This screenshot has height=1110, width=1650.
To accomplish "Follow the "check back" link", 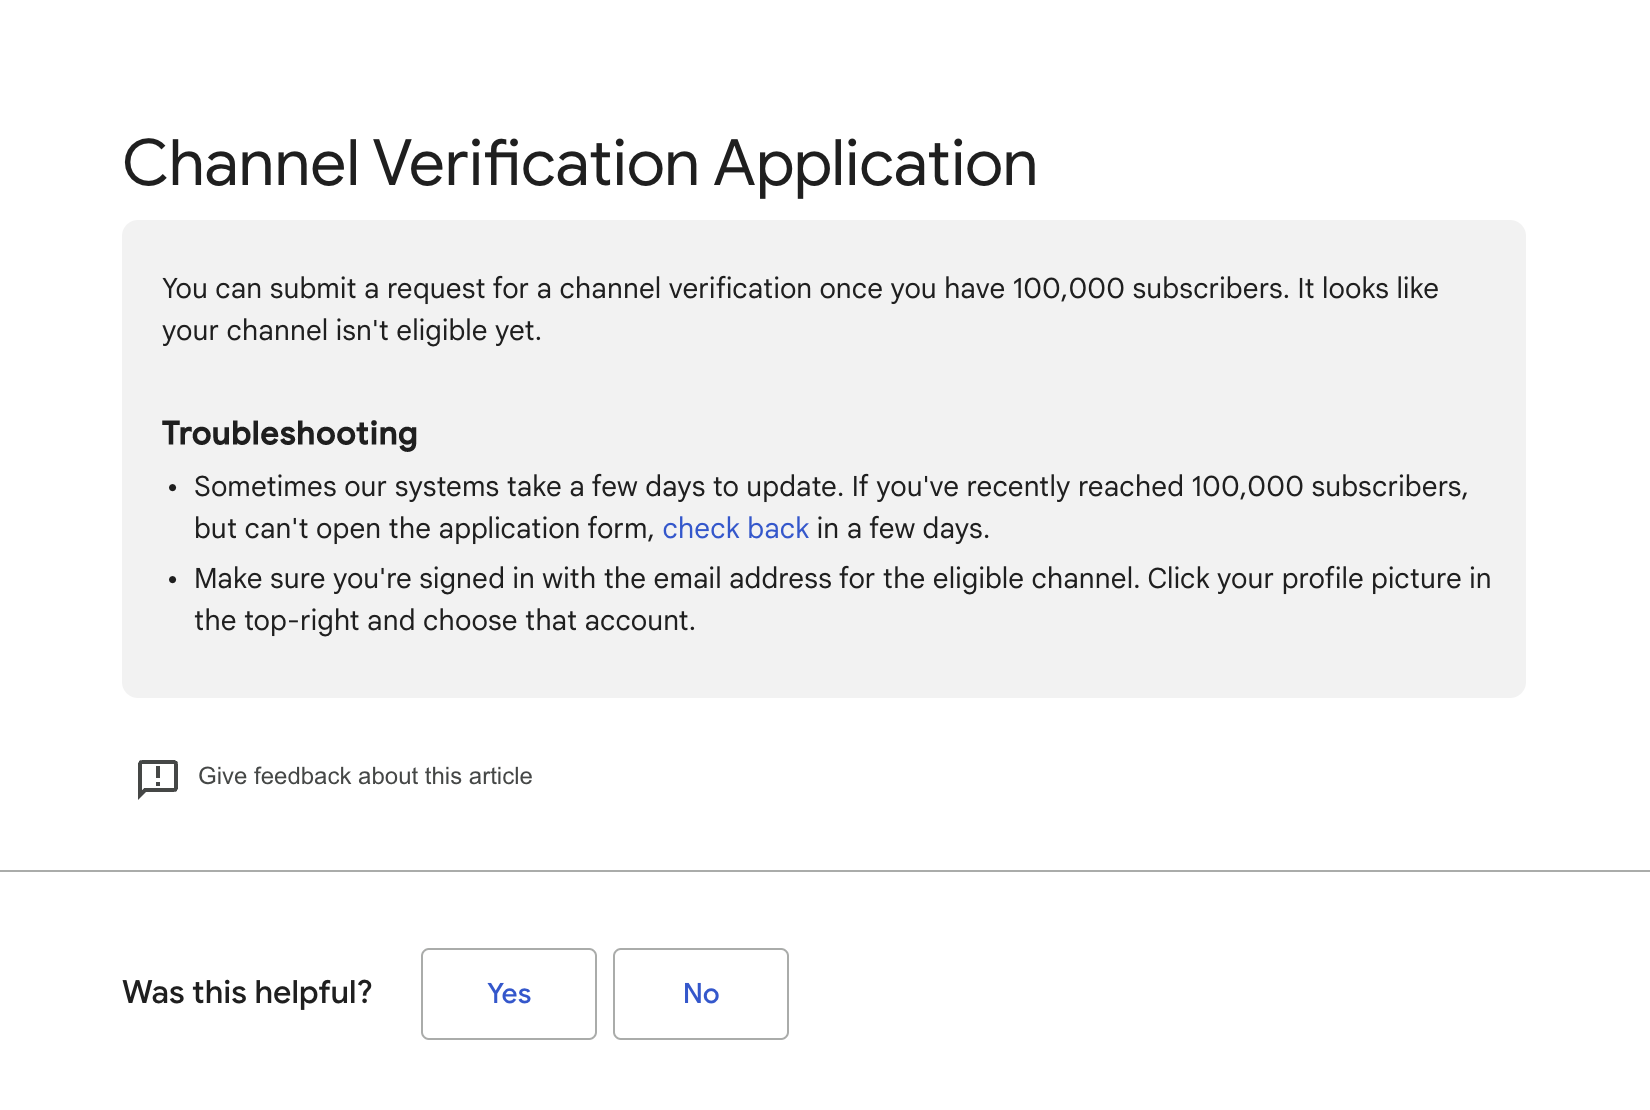I will point(735,528).
